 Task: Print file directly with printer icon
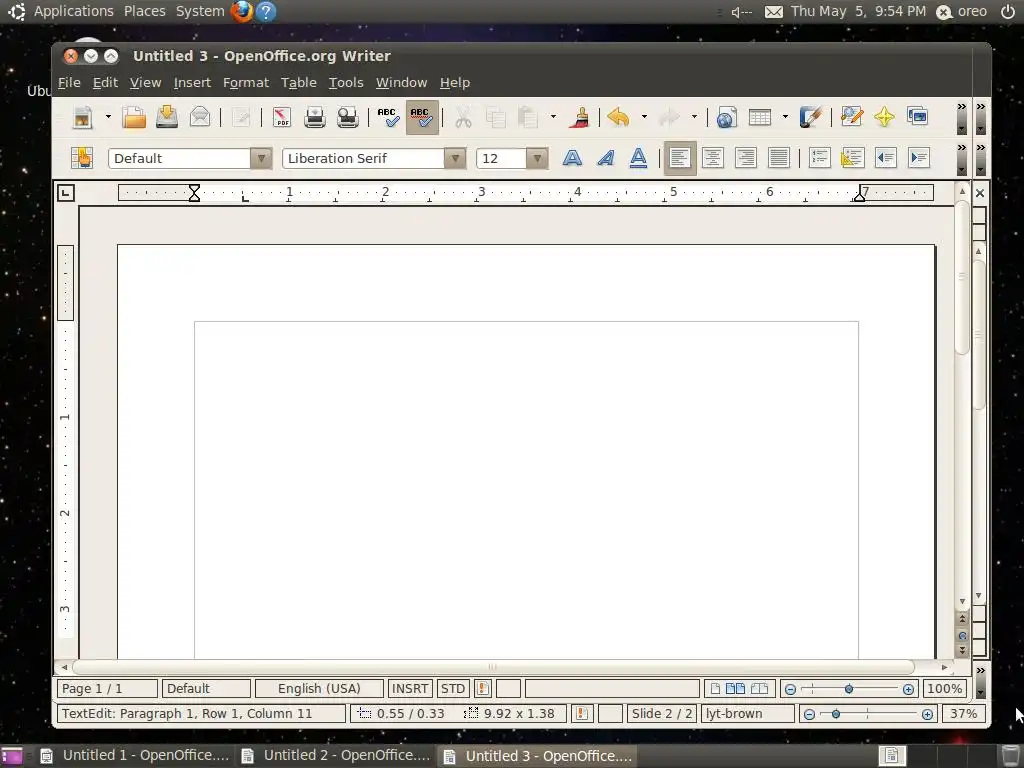(315, 118)
